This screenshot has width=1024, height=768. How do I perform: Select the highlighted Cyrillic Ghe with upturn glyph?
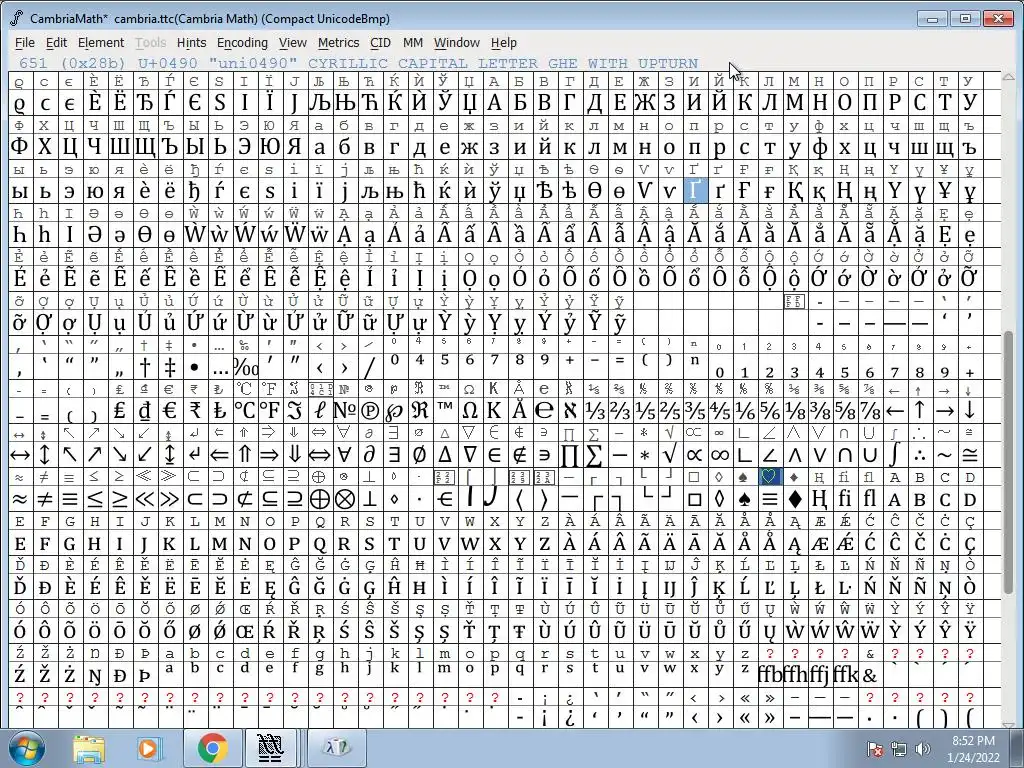click(694, 191)
